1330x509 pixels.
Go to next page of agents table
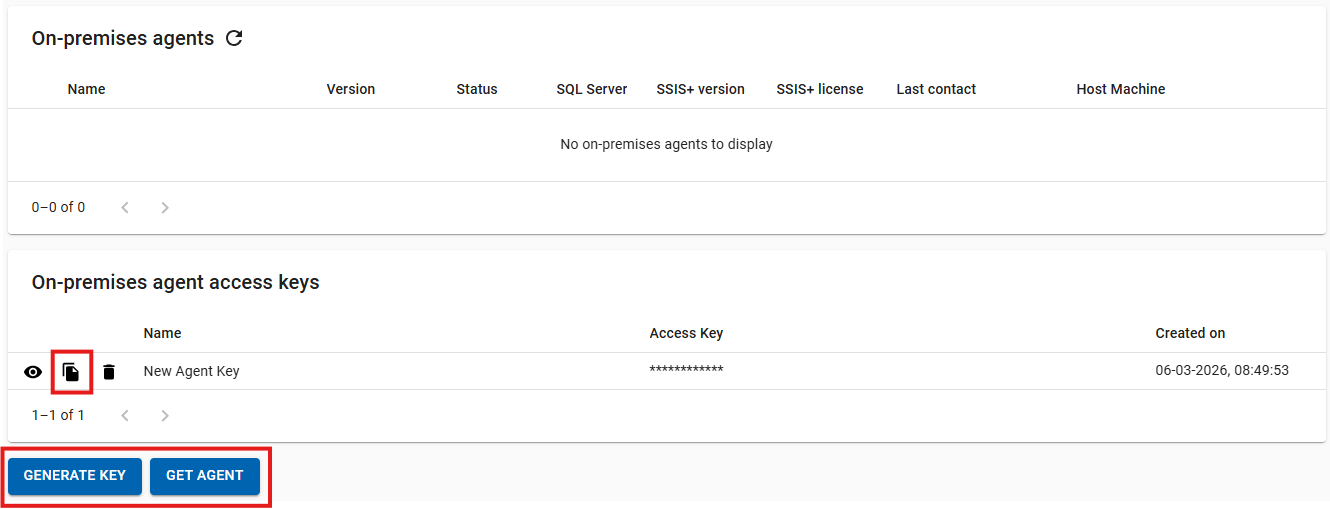[x=165, y=208]
